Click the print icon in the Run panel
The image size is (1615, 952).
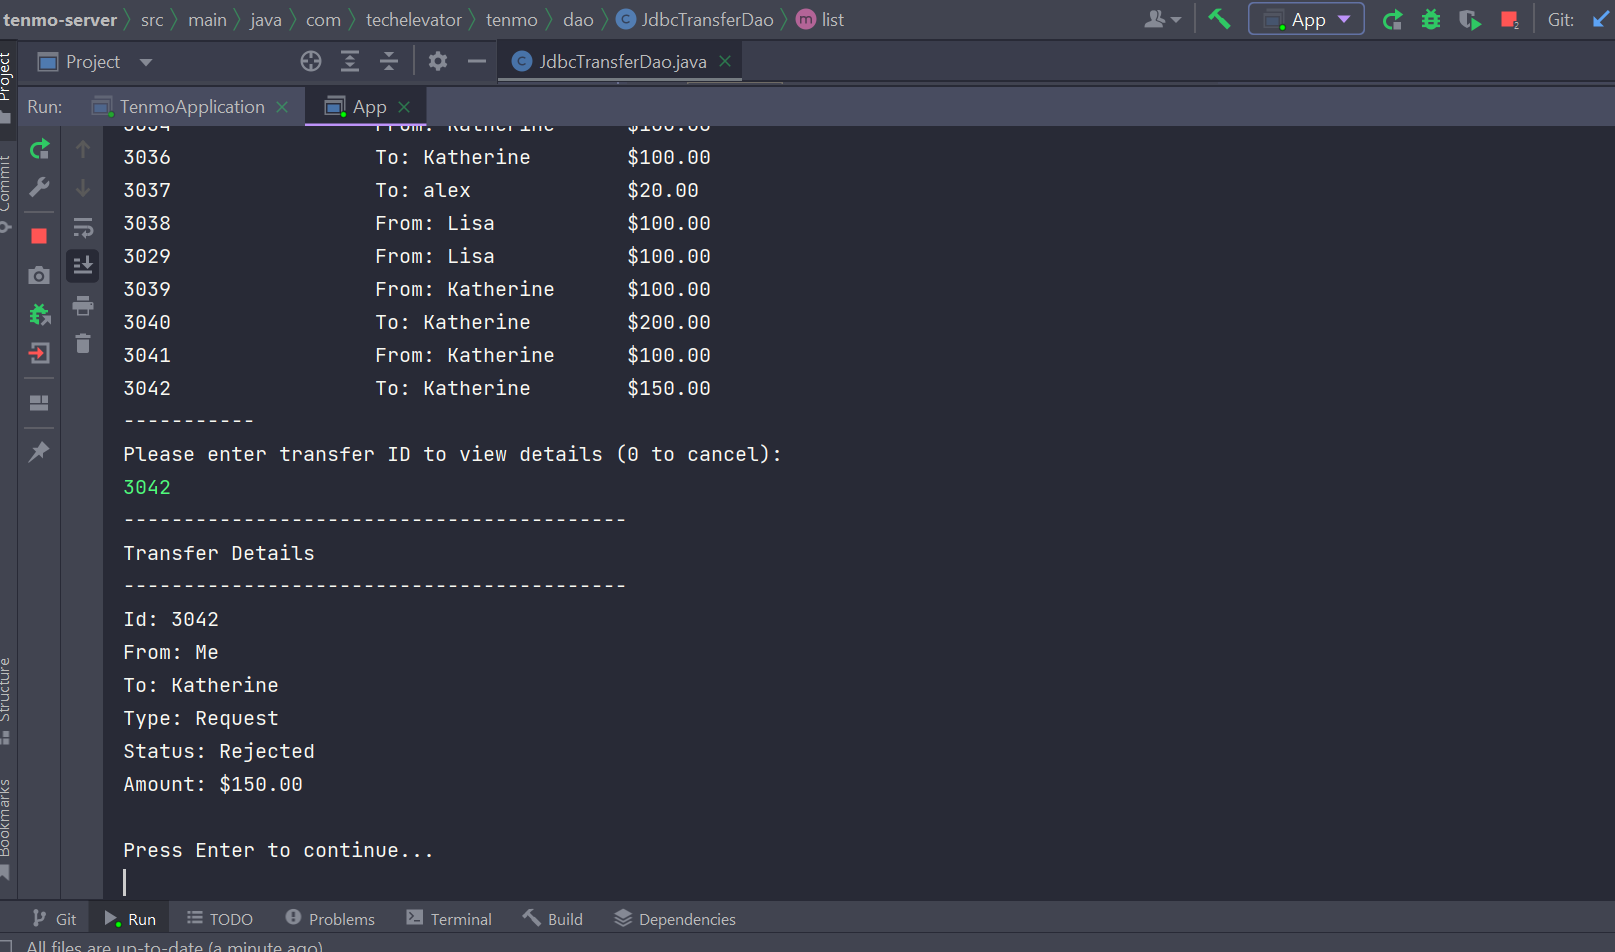[x=83, y=305]
